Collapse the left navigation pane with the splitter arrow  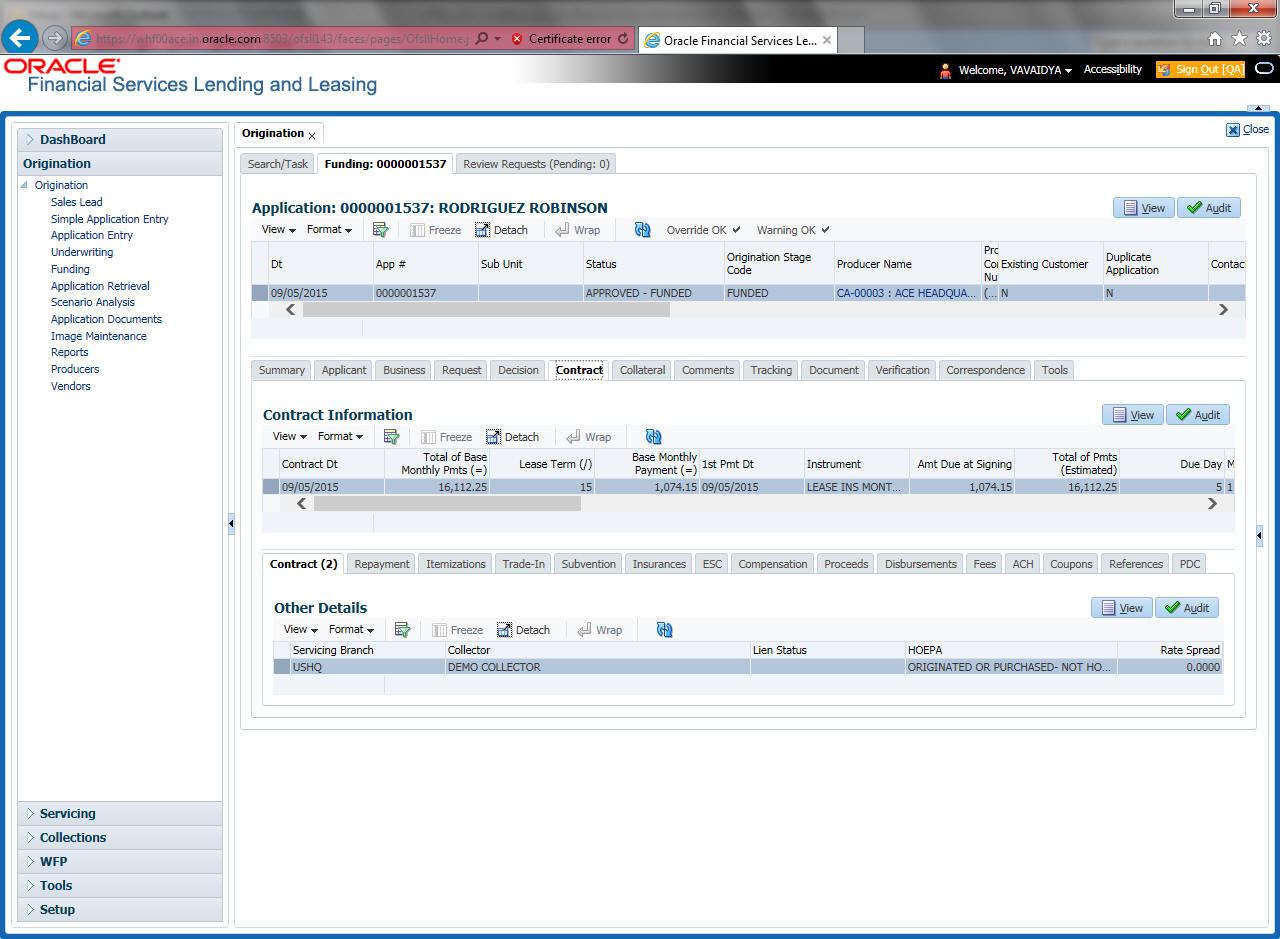pyautogui.click(x=231, y=523)
